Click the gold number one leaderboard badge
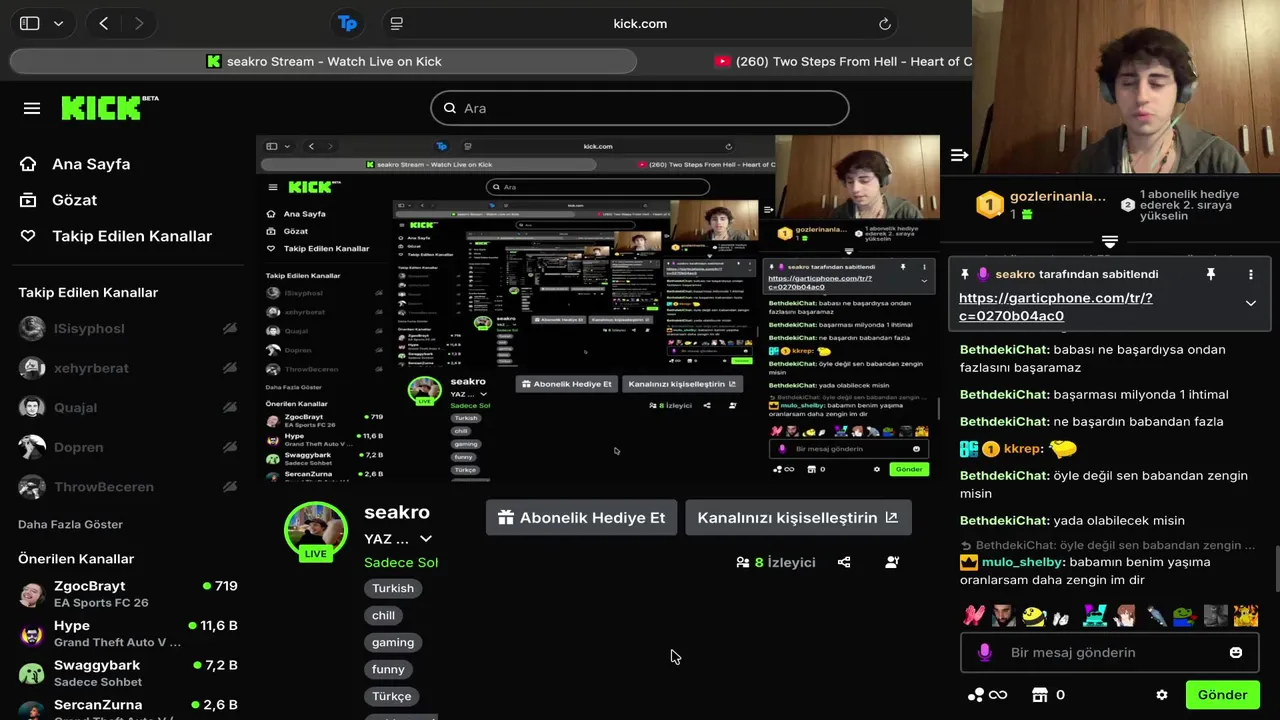Image resolution: width=1280 pixels, height=720 pixels. 989,205
